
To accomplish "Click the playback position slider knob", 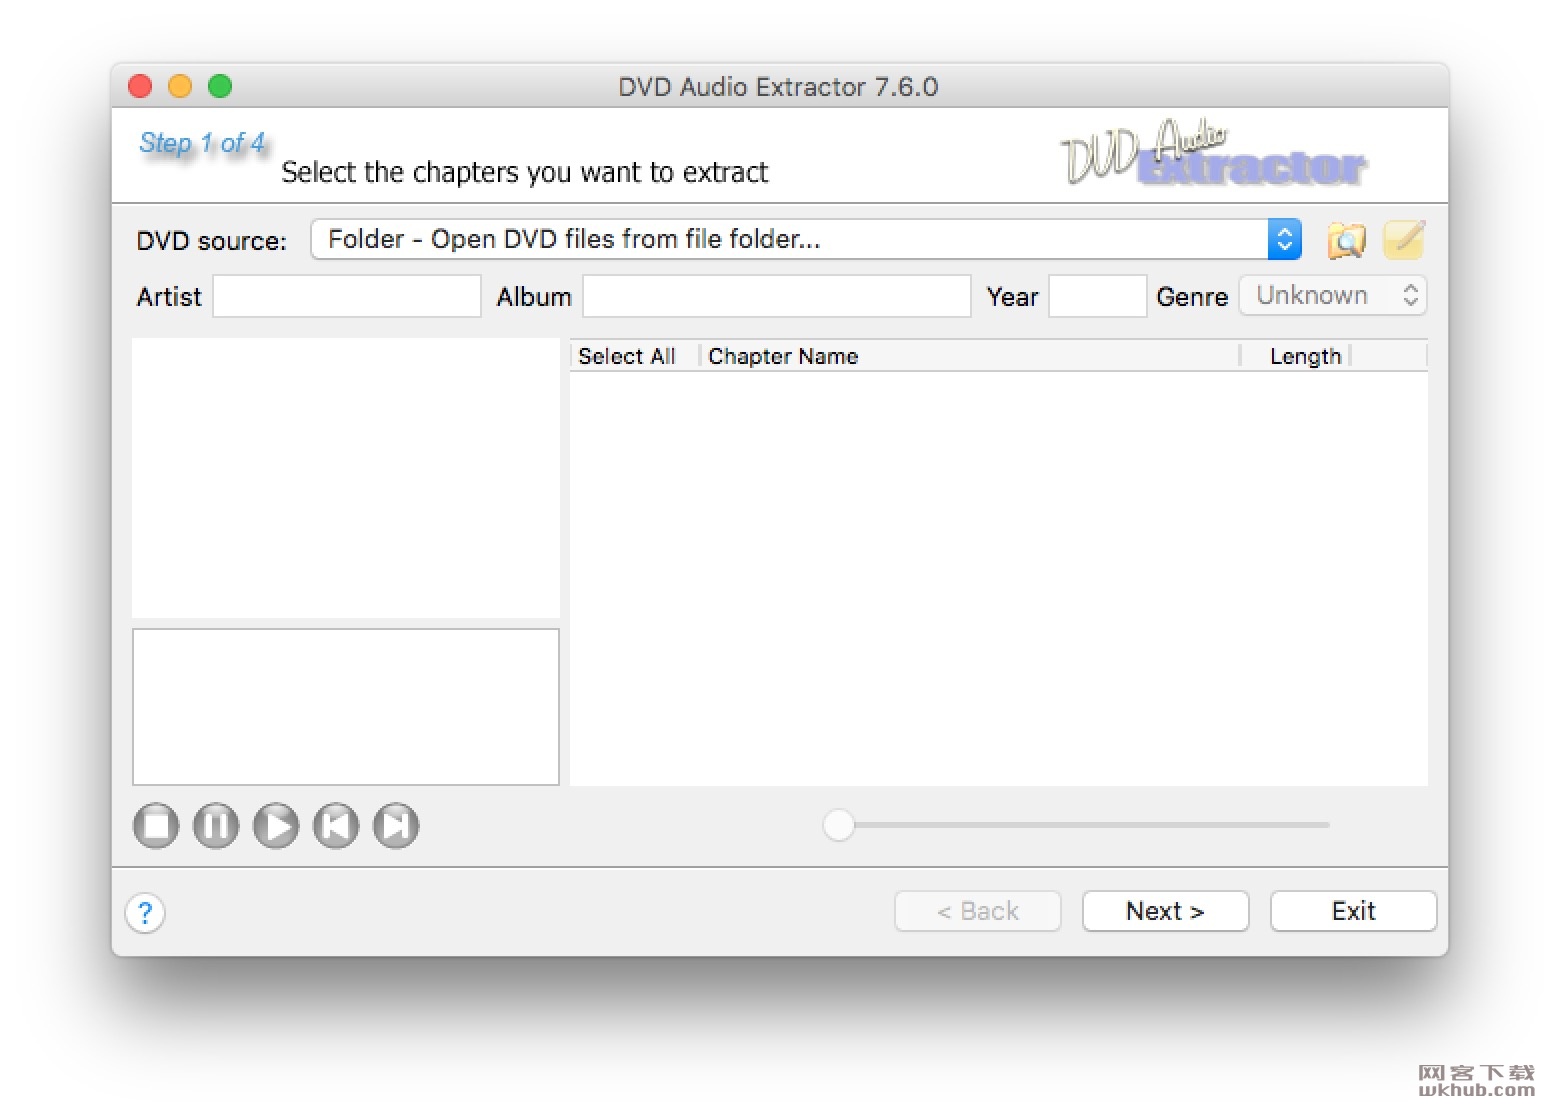I will [839, 825].
